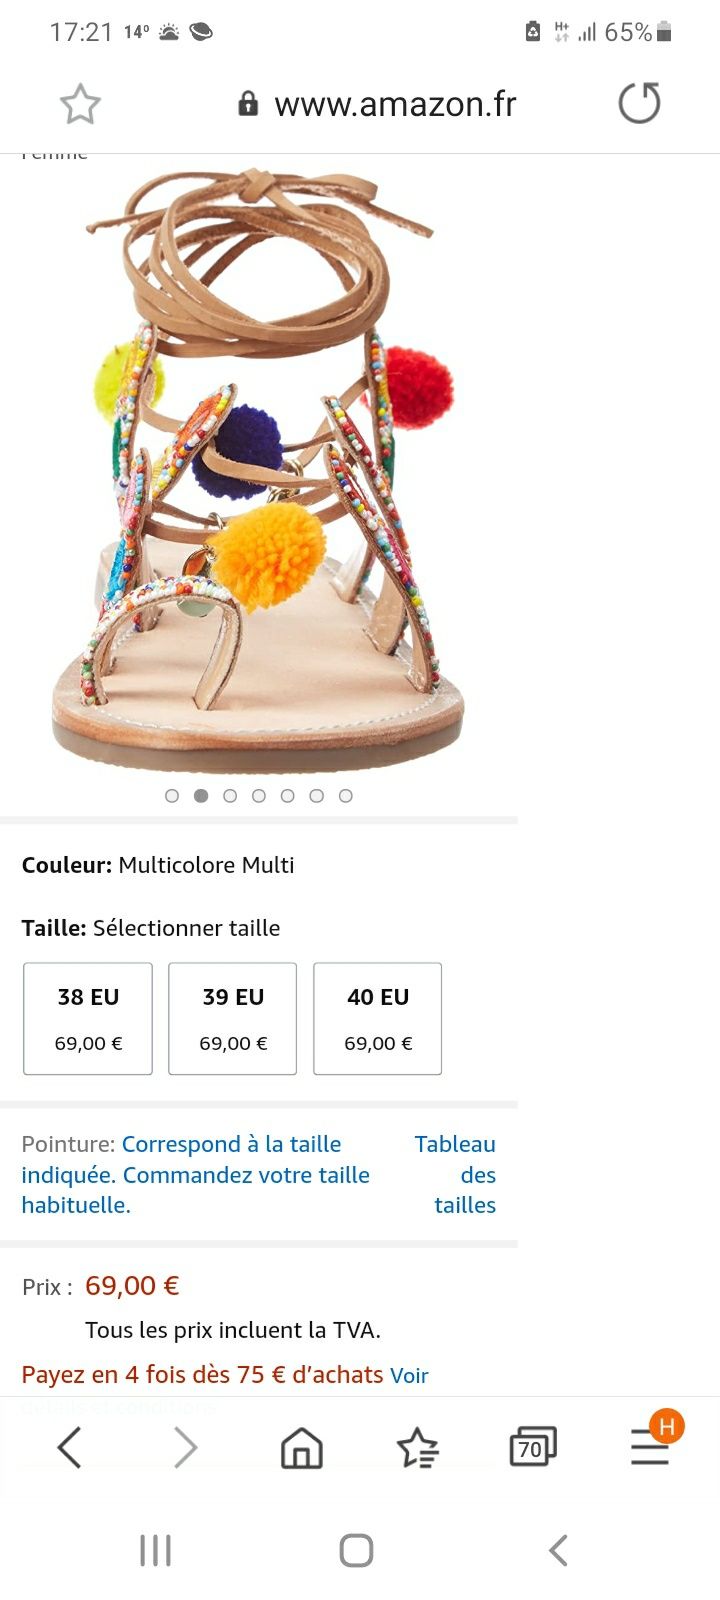Tap the Voir link after payment offer
720x1600 pixels.
click(409, 1376)
